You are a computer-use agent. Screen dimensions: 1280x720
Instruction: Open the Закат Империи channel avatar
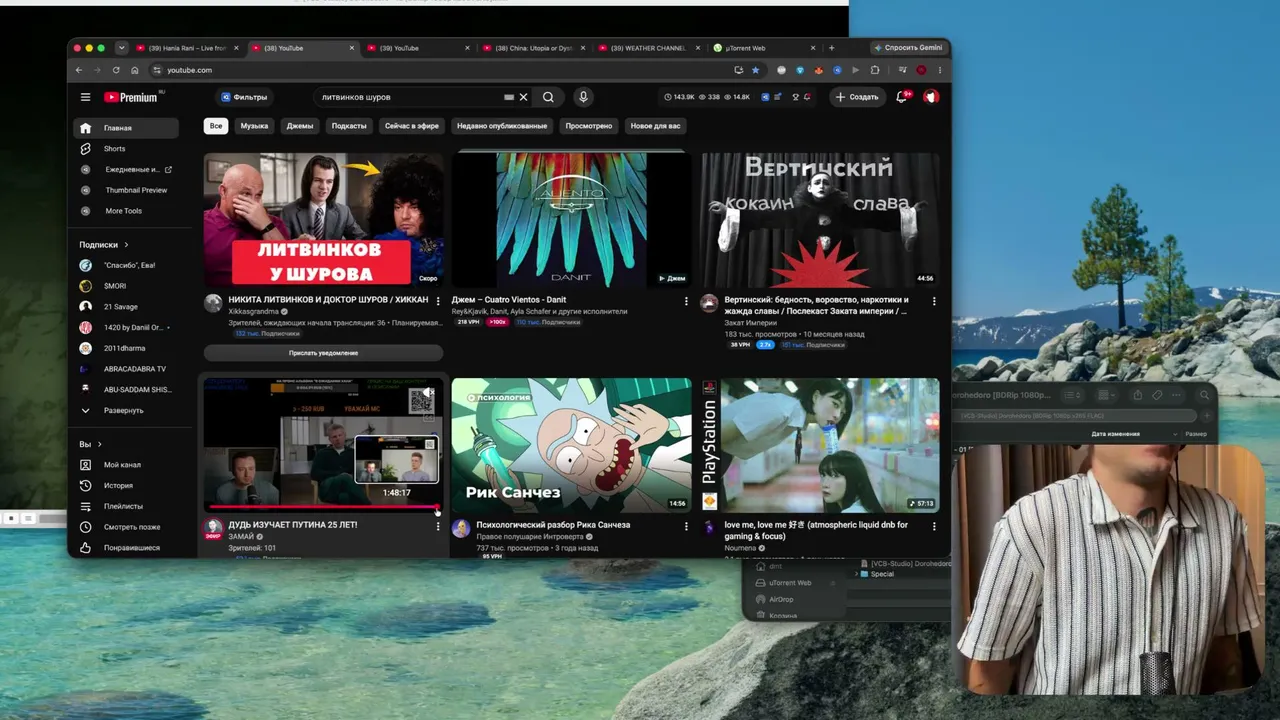coord(709,303)
